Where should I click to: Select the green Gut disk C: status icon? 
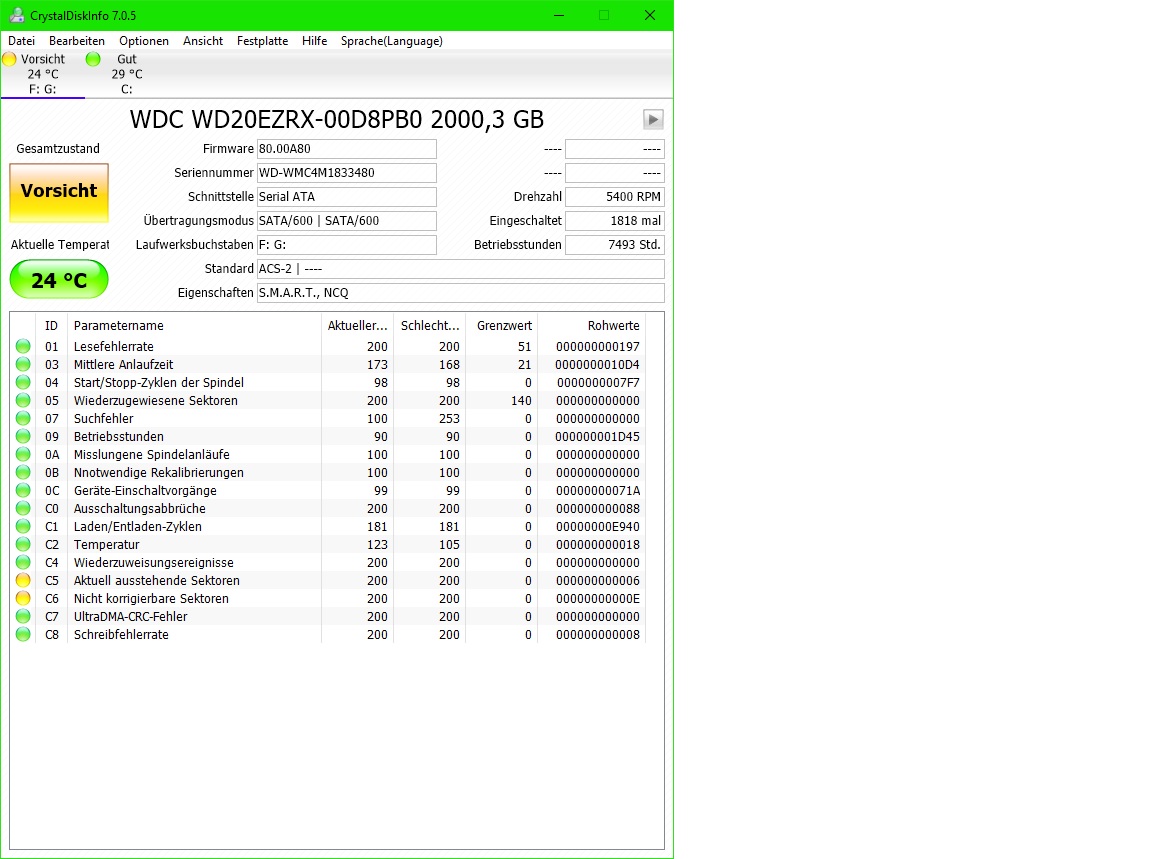(x=93, y=59)
